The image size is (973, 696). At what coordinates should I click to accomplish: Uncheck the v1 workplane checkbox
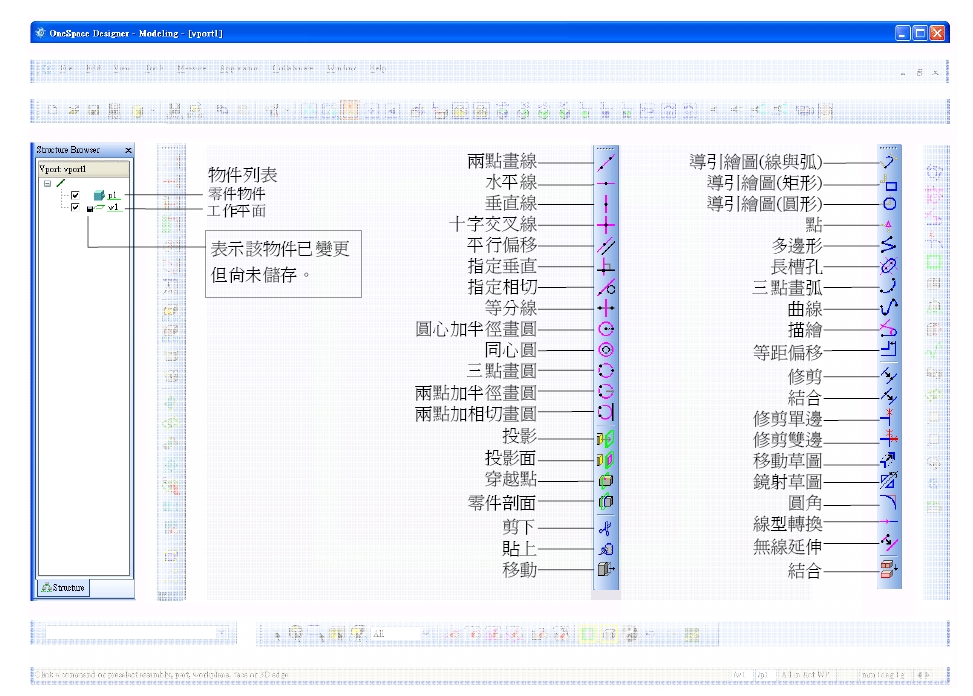(75, 207)
